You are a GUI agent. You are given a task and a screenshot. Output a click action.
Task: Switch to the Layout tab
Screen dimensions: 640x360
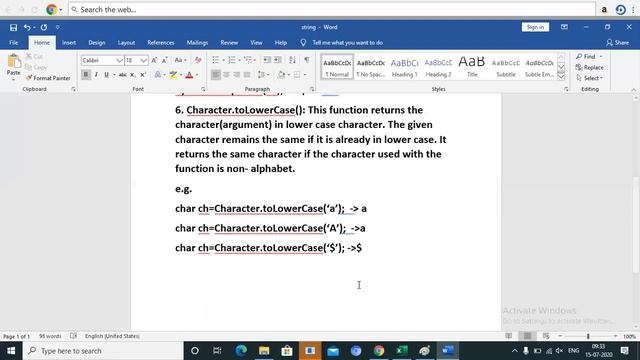[126, 42]
